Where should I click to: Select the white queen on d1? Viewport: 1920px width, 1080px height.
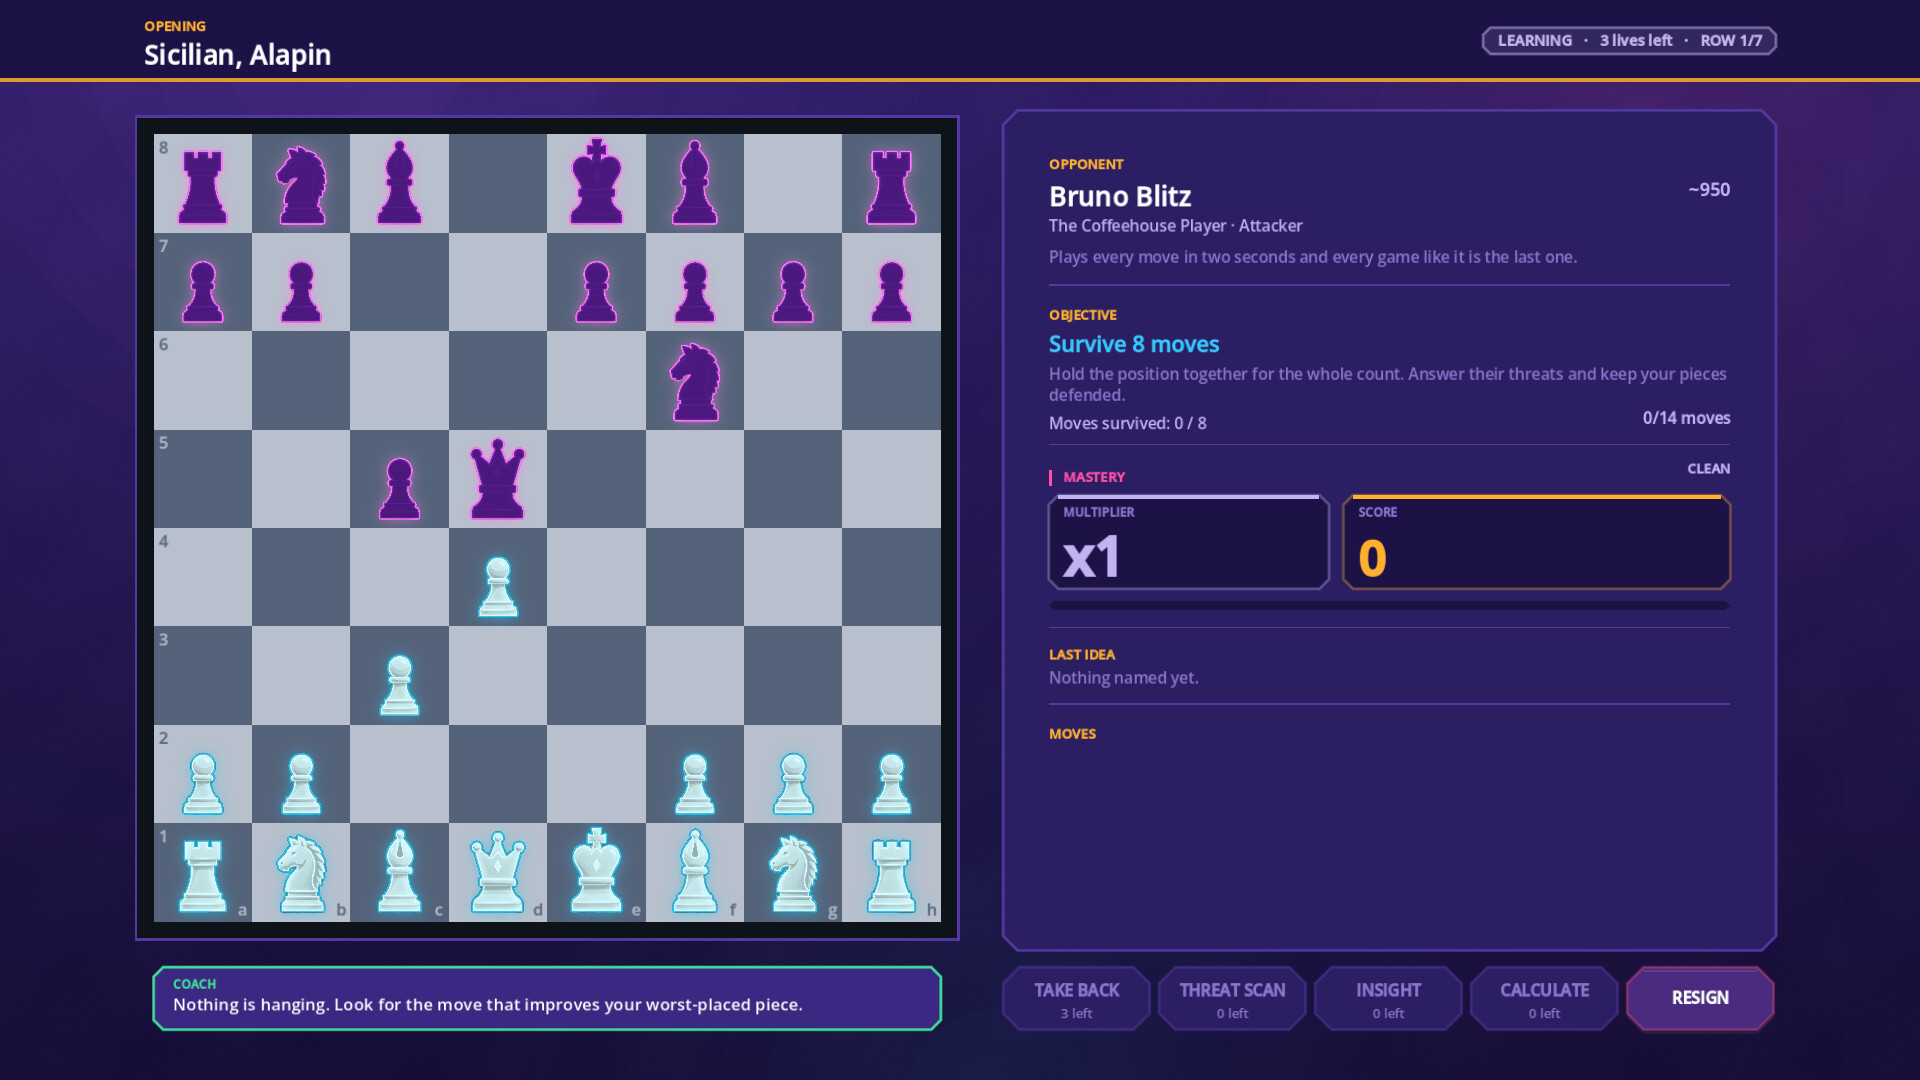coord(498,872)
